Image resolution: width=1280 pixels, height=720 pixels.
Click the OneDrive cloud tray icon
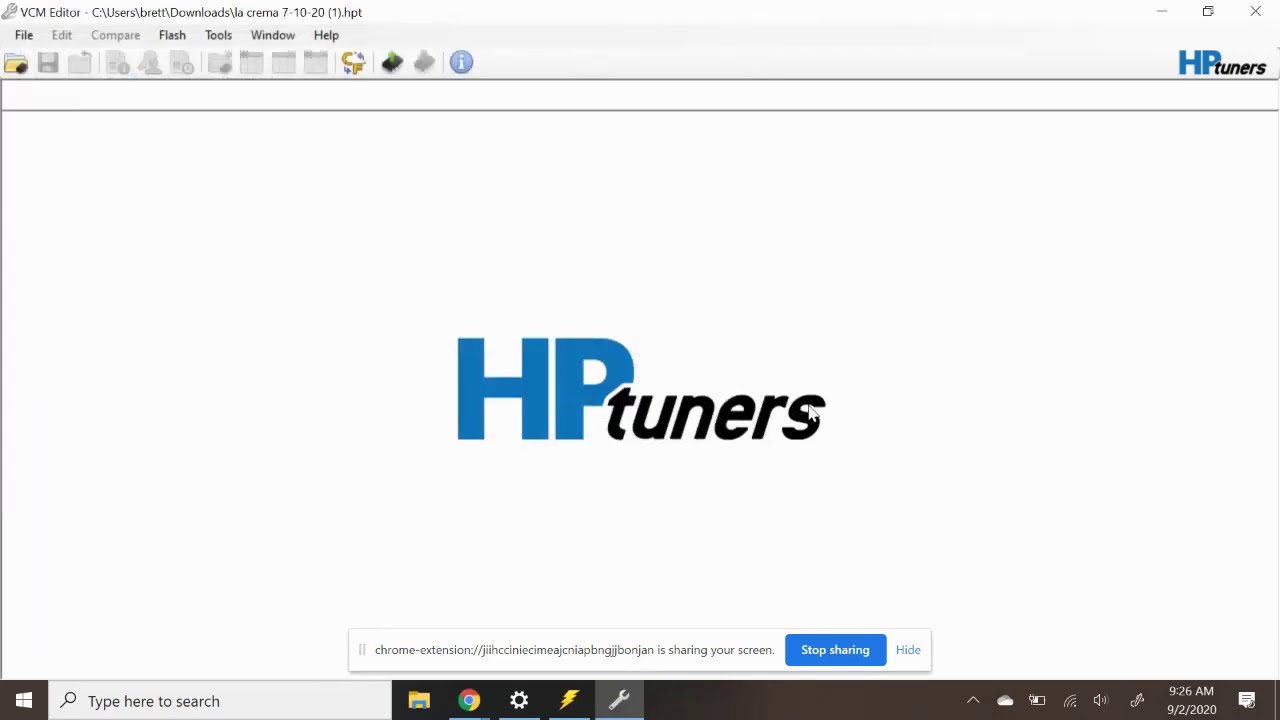coord(1005,701)
